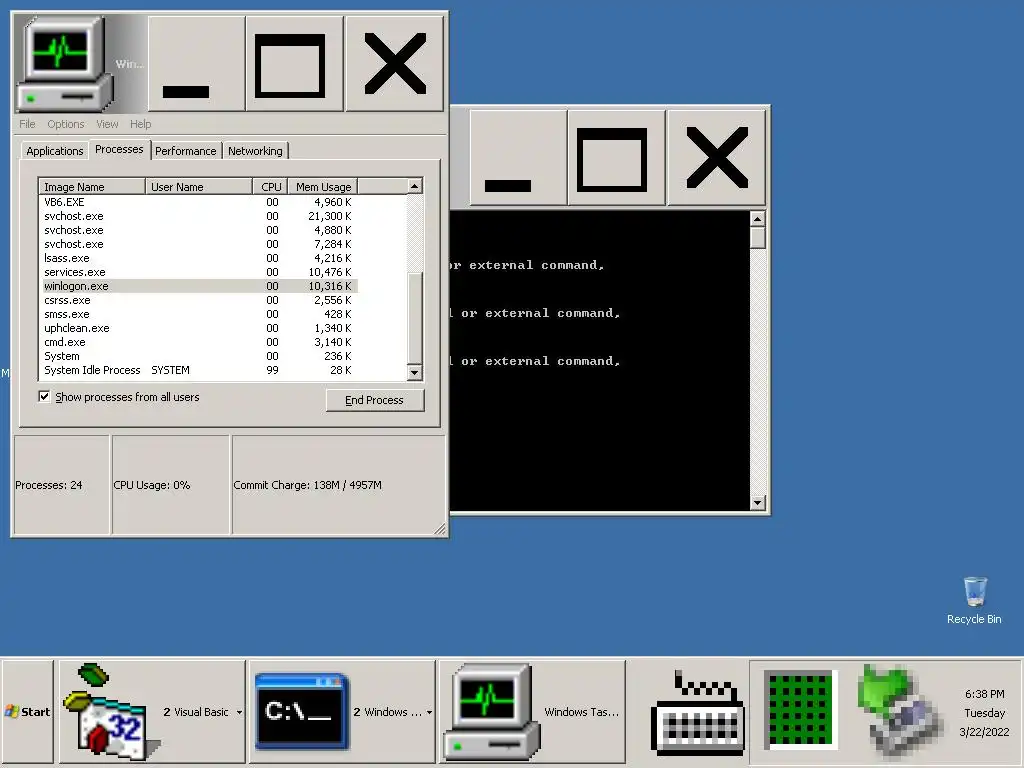Select the services.exe process row
Screen dimensions: 1024x768
199,272
